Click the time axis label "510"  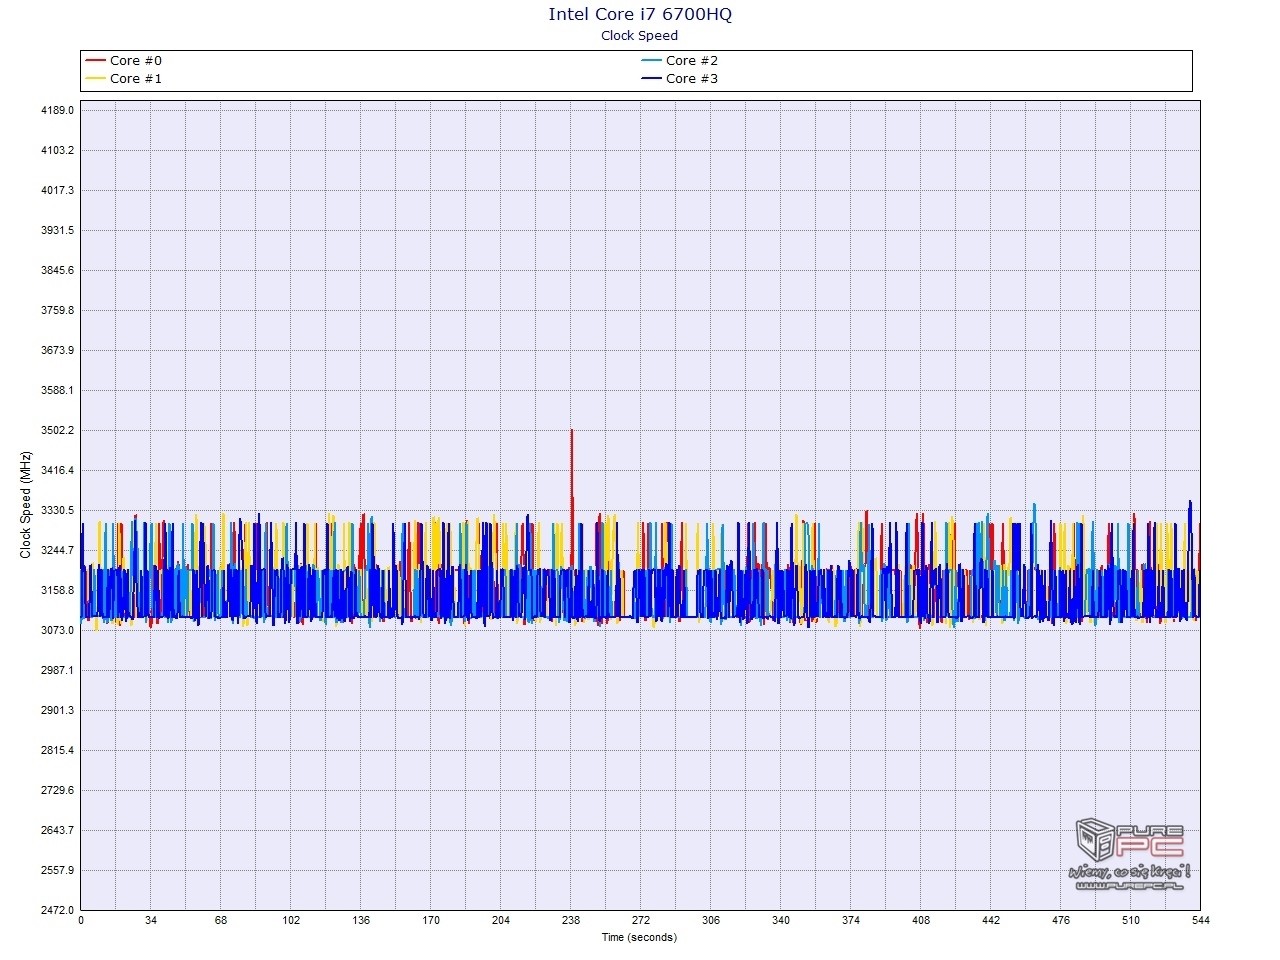coord(1131,921)
